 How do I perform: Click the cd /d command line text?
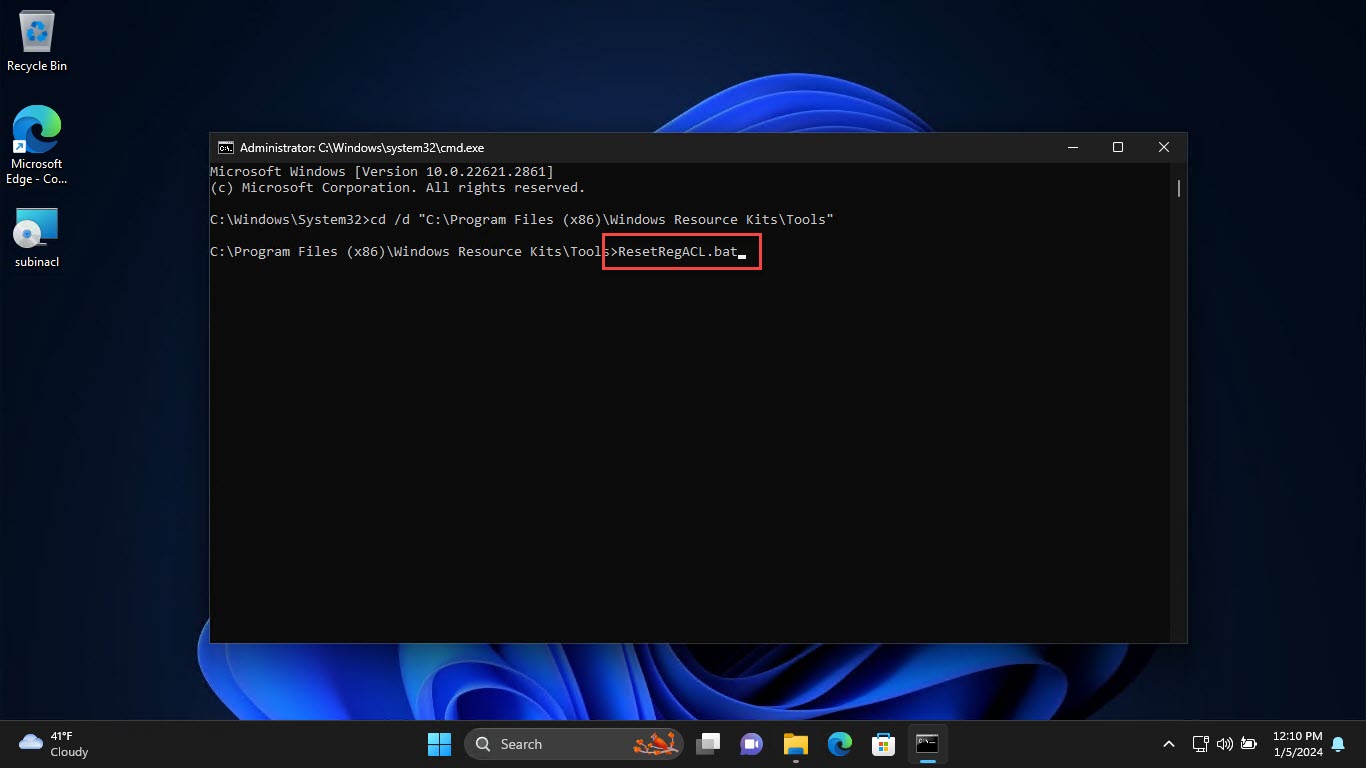click(602, 220)
